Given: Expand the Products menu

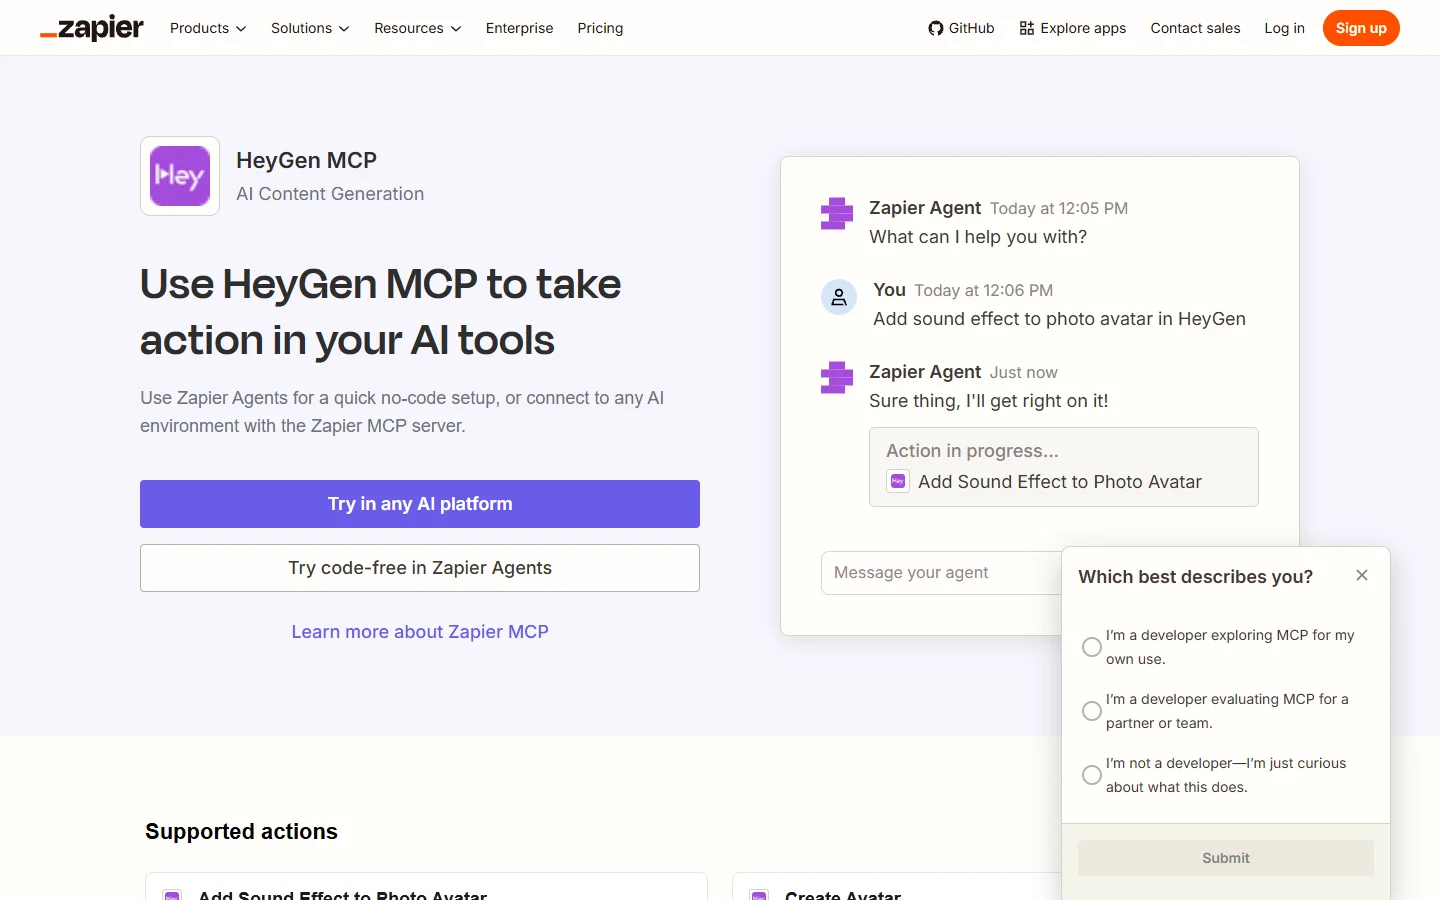Looking at the screenshot, I should click(x=208, y=28).
